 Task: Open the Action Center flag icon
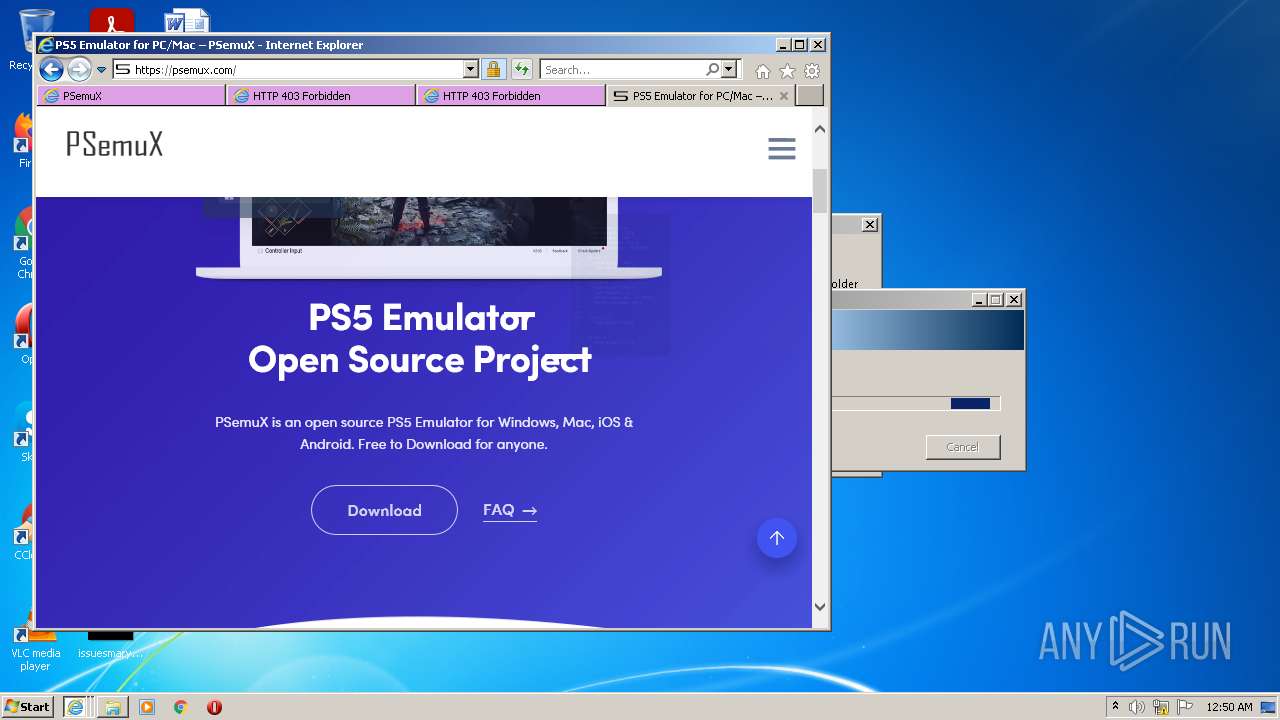[x=1185, y=707]
